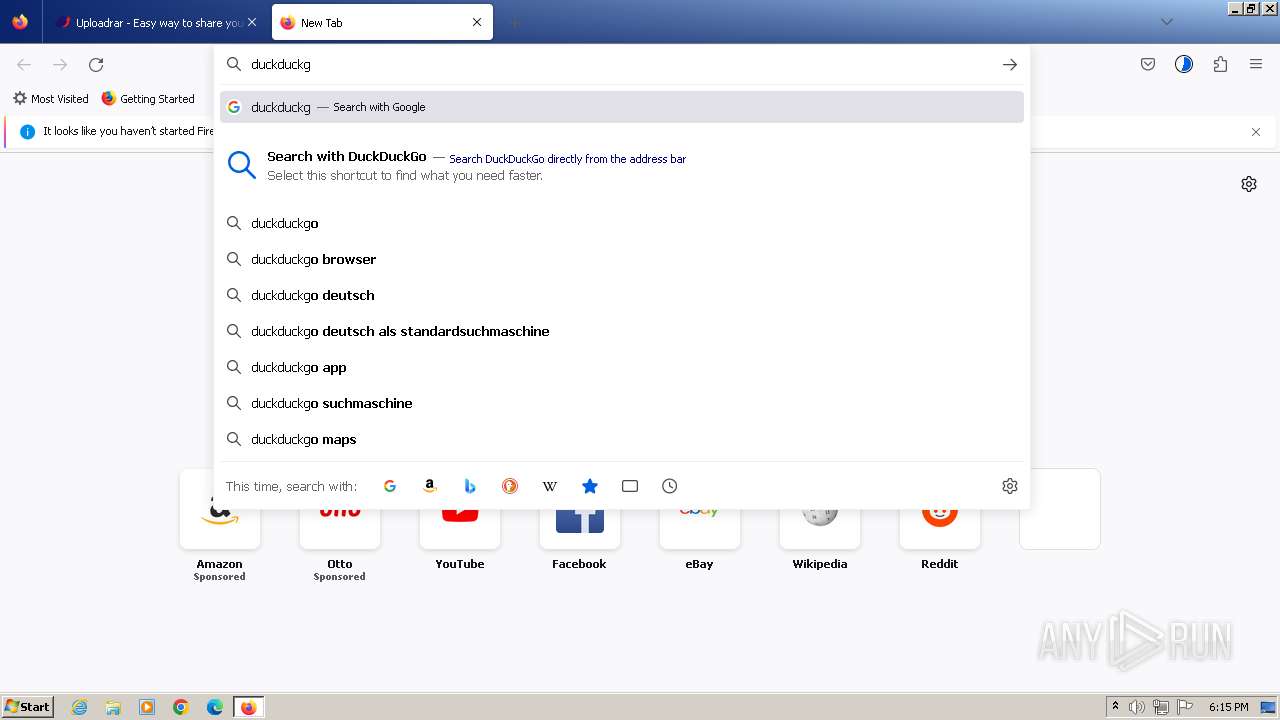The height and width of the screenshot is (720, 1280).
Task: Open Extensions puzzle icon
Action: (1220, 65)
